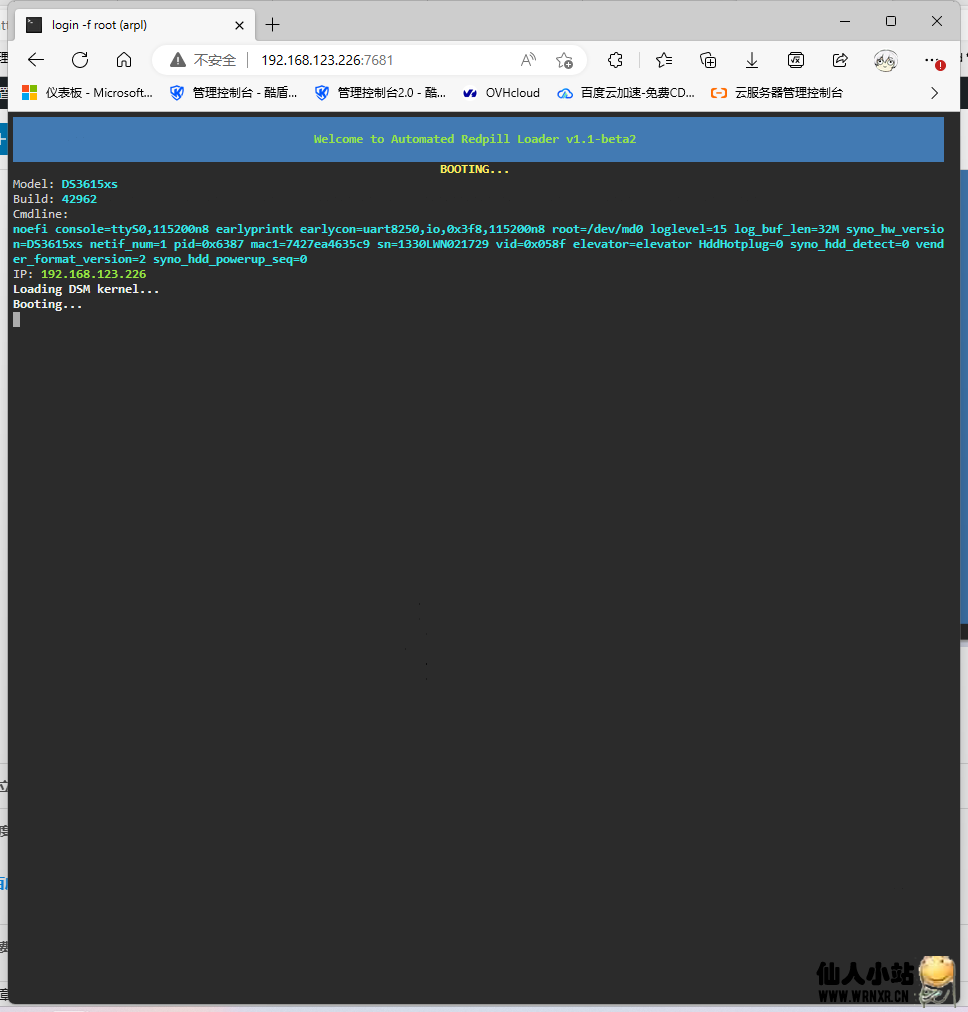The width and height of the screenshot is (968, 1012).
Task: Click the address bar URL field
Action: click(380, 60)
